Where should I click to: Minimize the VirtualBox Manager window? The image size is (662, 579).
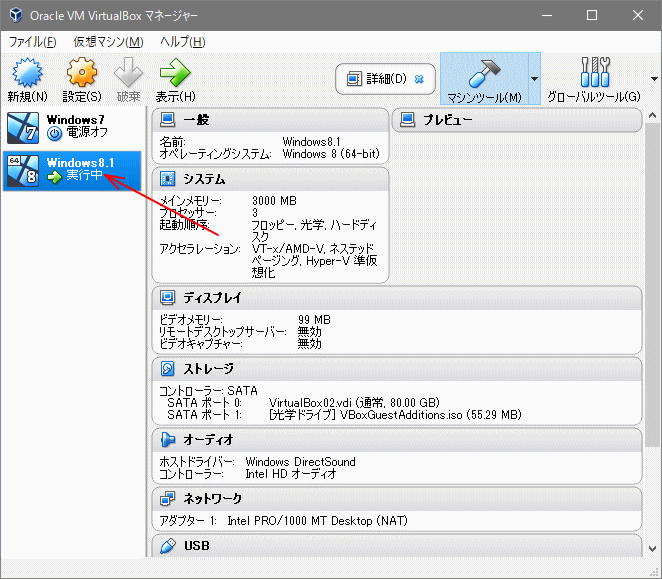tap(547, 15)
